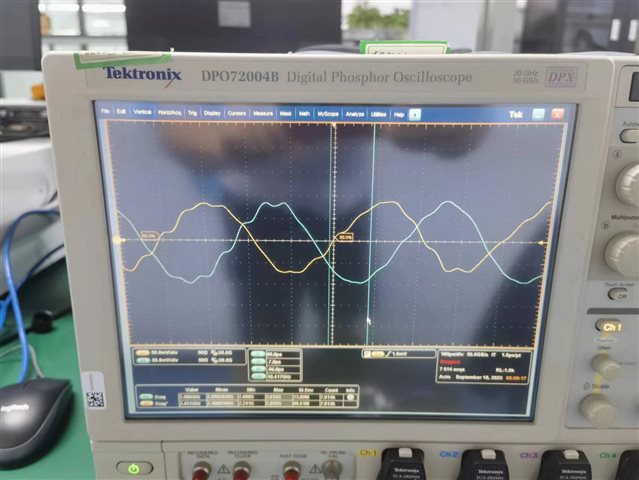Click the 100ps/div horizontal scale readout
The width and height of the screenshot is (639, 480).
452,355
